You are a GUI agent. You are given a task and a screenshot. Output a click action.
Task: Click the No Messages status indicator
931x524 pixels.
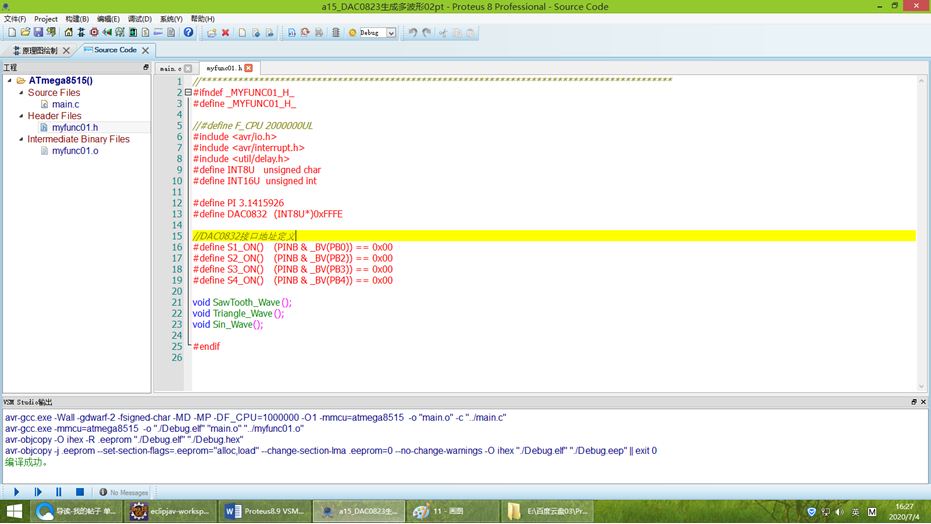124,493
